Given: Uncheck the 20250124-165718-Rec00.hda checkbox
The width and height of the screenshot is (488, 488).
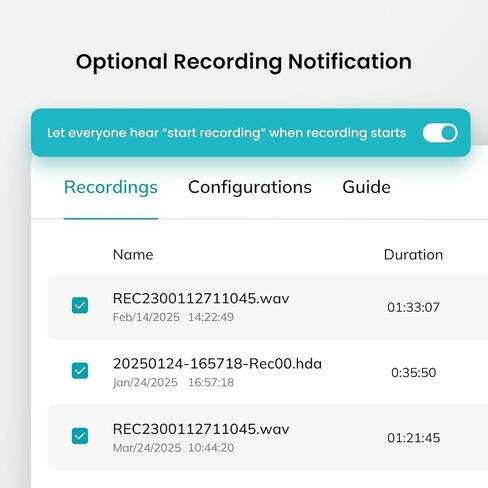Looking at the screenshot, I should click(80, 371).
